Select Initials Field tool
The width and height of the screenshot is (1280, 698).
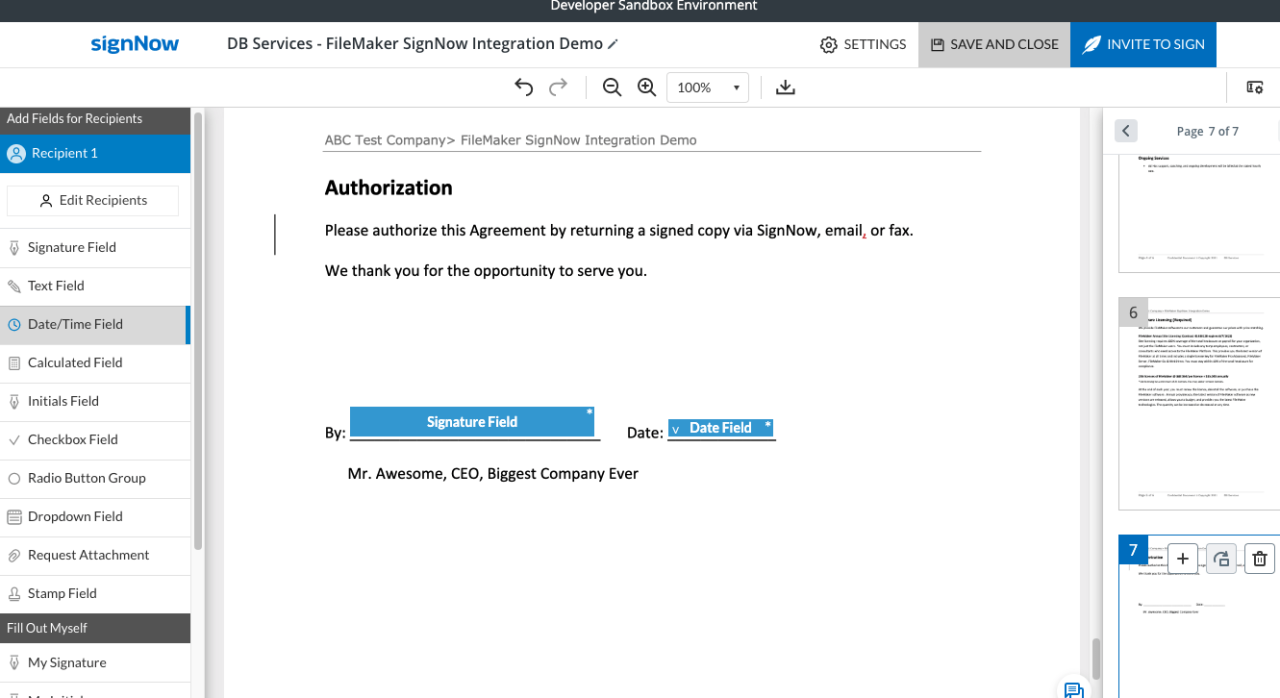tap(95, 401)
